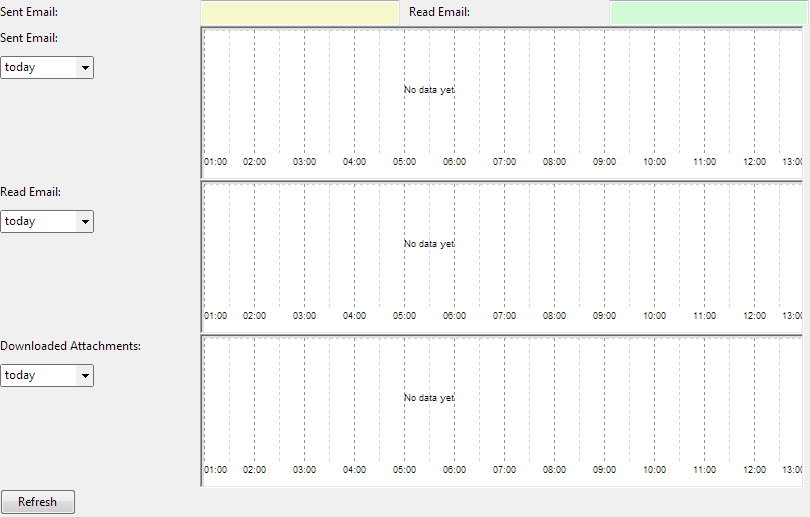
Task: Click 'No data yet' in Downloaded Attachments chart
Action: (x=429, y=398)
